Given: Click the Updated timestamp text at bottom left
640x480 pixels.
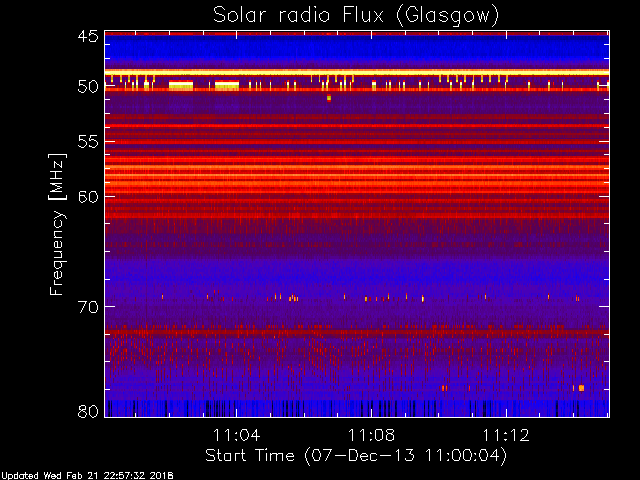Looking at the screenshot, I should tap(87, 476).
